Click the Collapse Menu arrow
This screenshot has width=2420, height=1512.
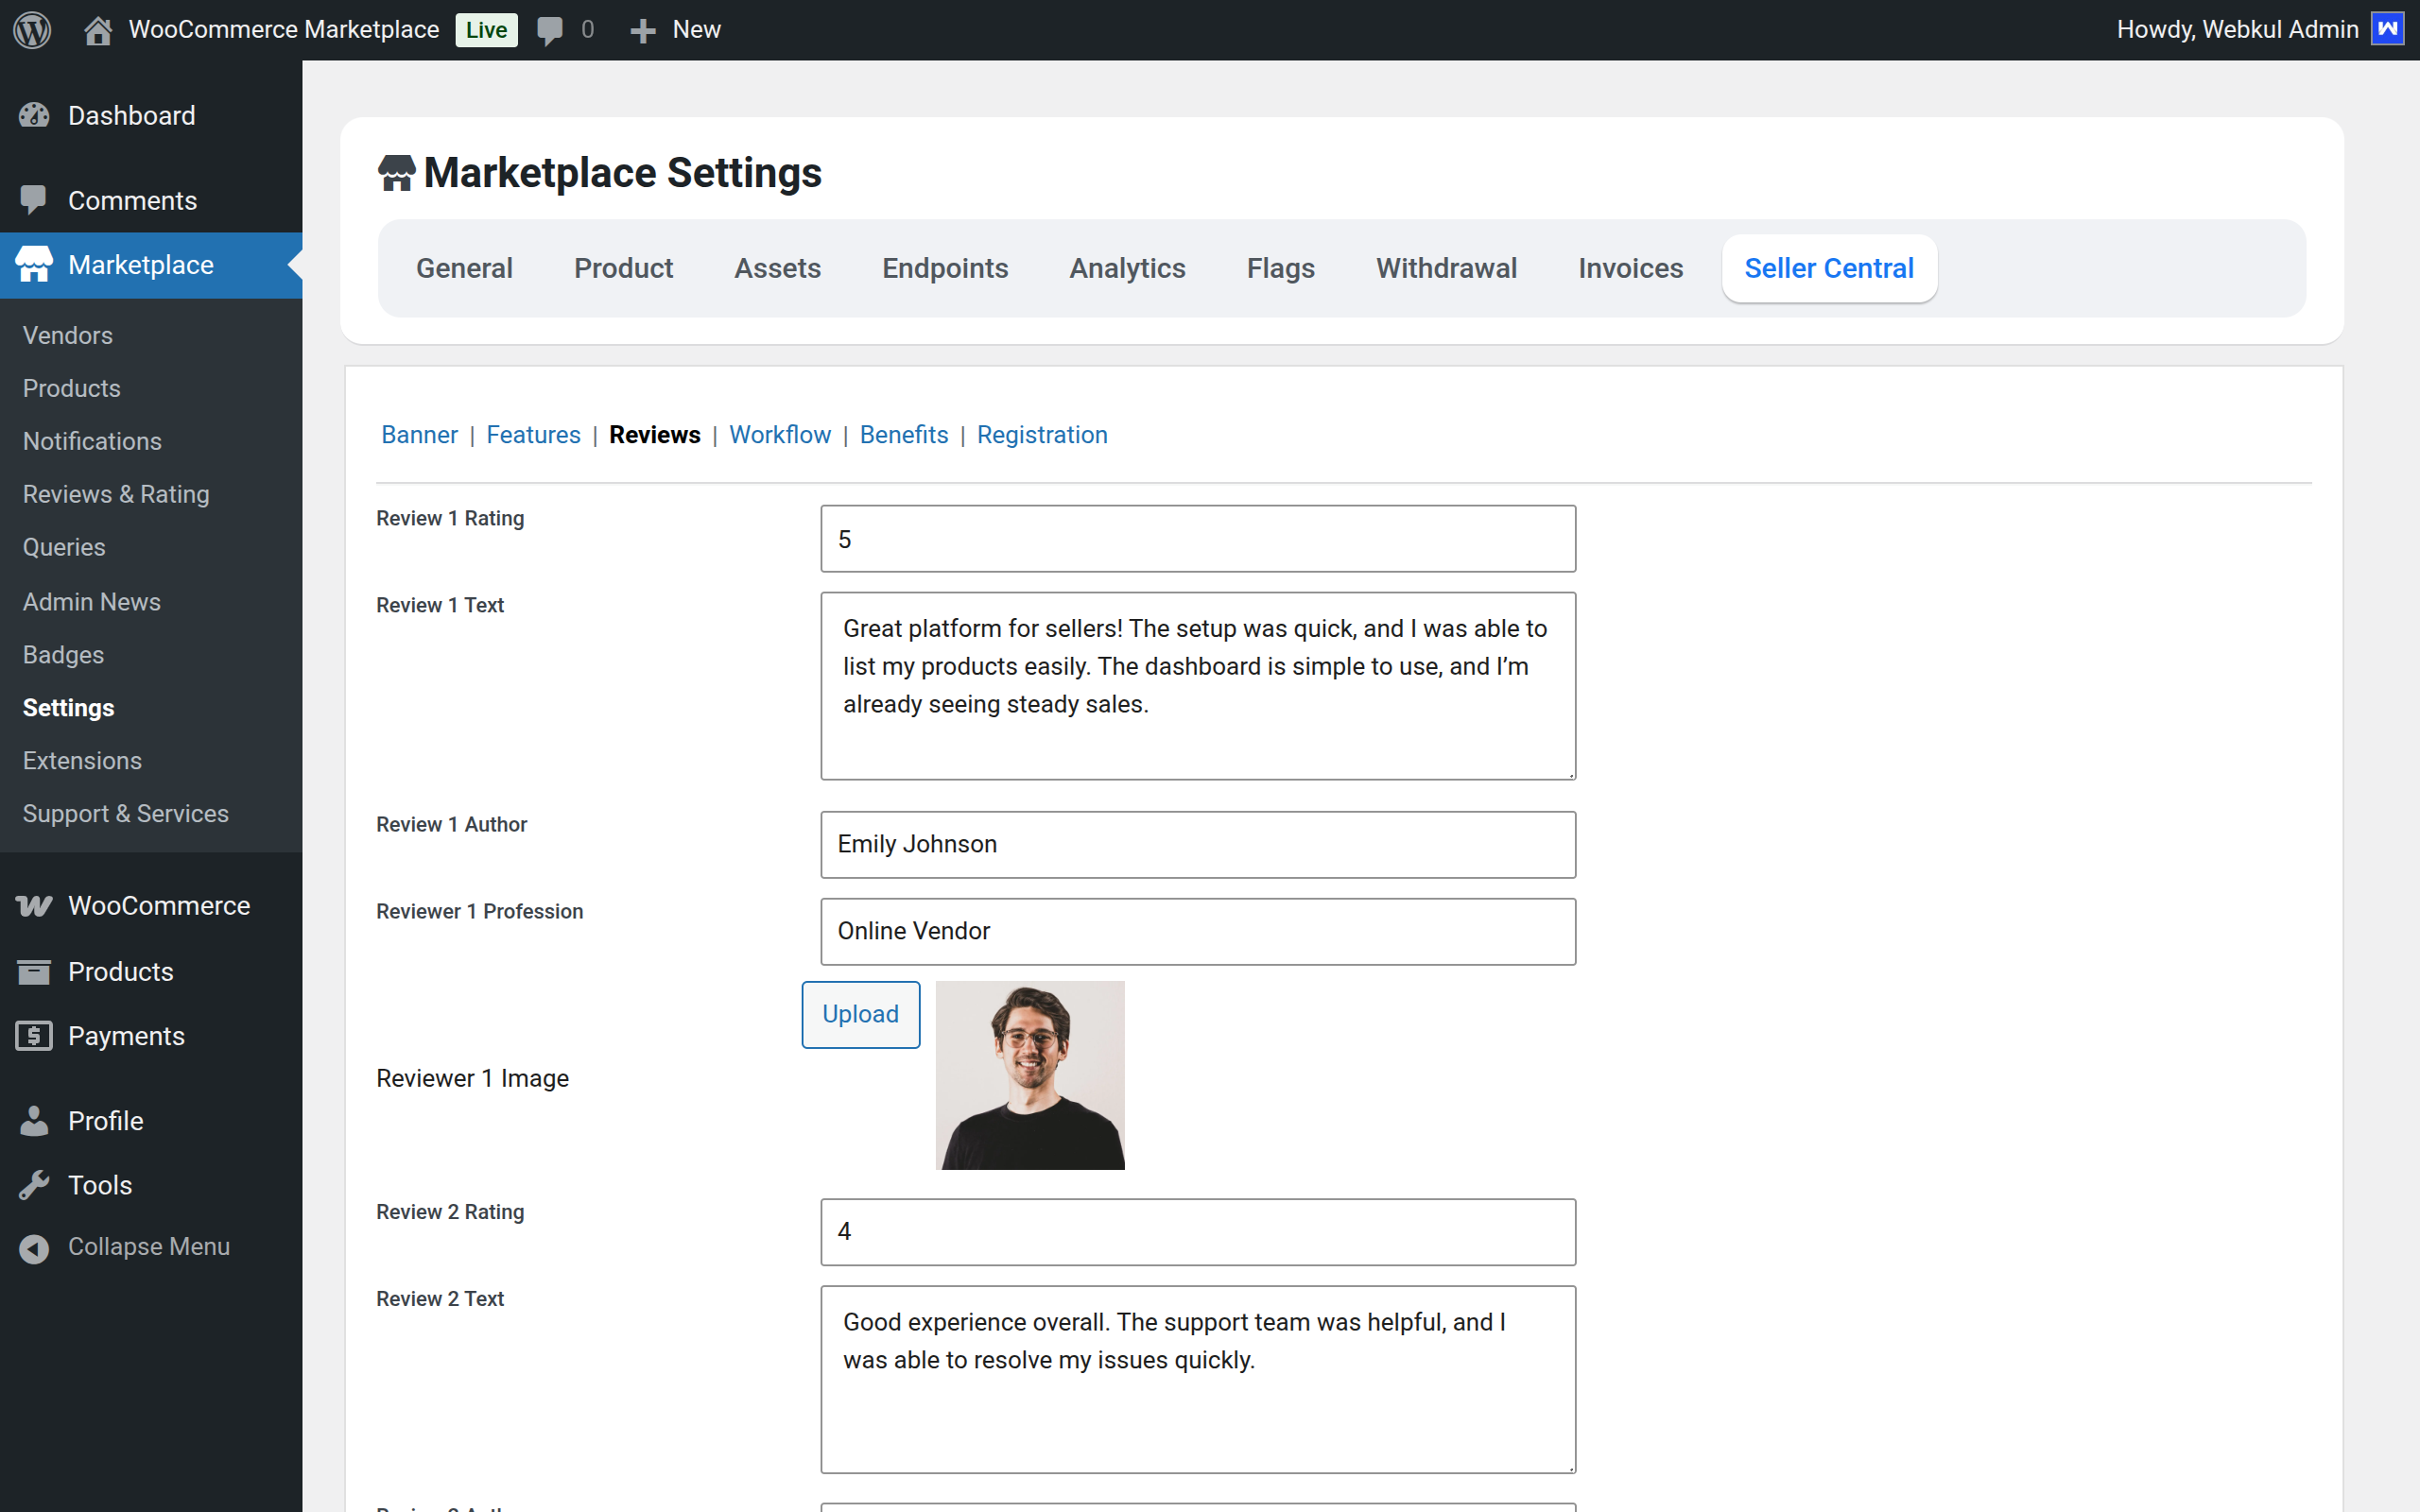click(33, 1248)
